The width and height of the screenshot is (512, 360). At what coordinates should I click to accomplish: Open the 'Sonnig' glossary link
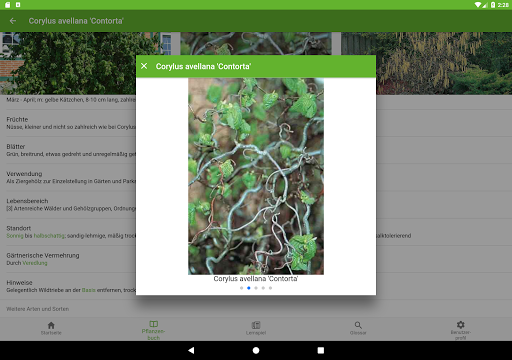point(15,236)
